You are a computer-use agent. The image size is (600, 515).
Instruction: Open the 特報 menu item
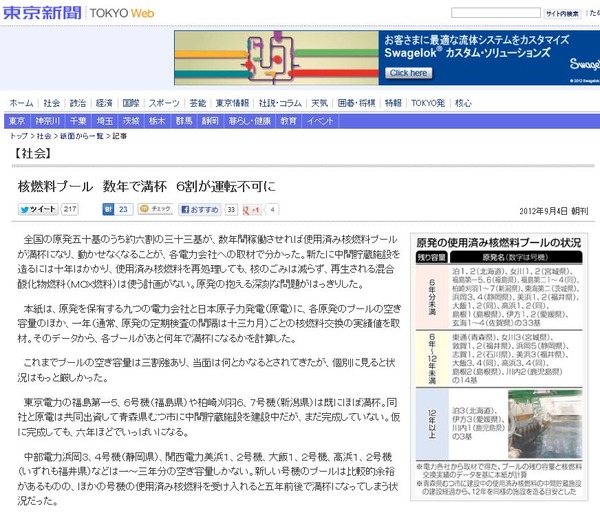point(393,103)
